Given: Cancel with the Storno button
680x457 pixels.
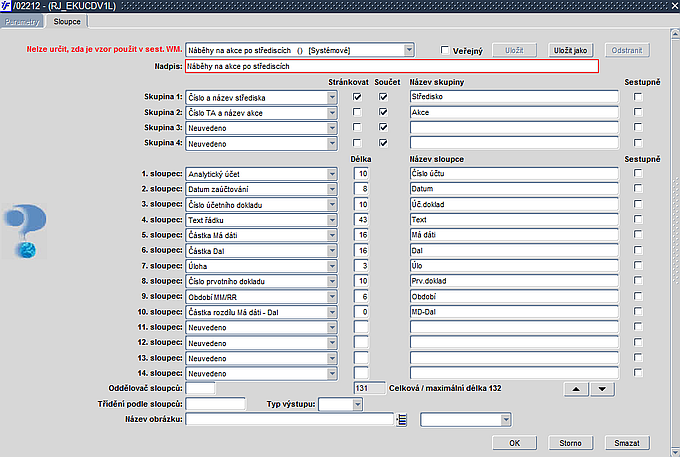Looking at the screenshot, I should coord(570,443).
